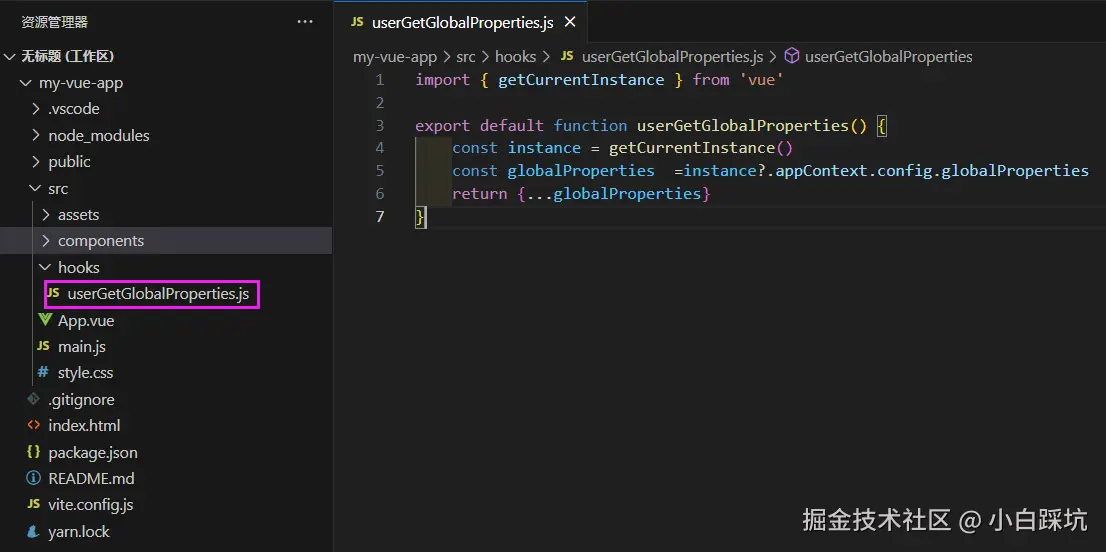Screen dimensions: 1106x552
Task: Collapse the hooks folder
Action: coord(46,268)
